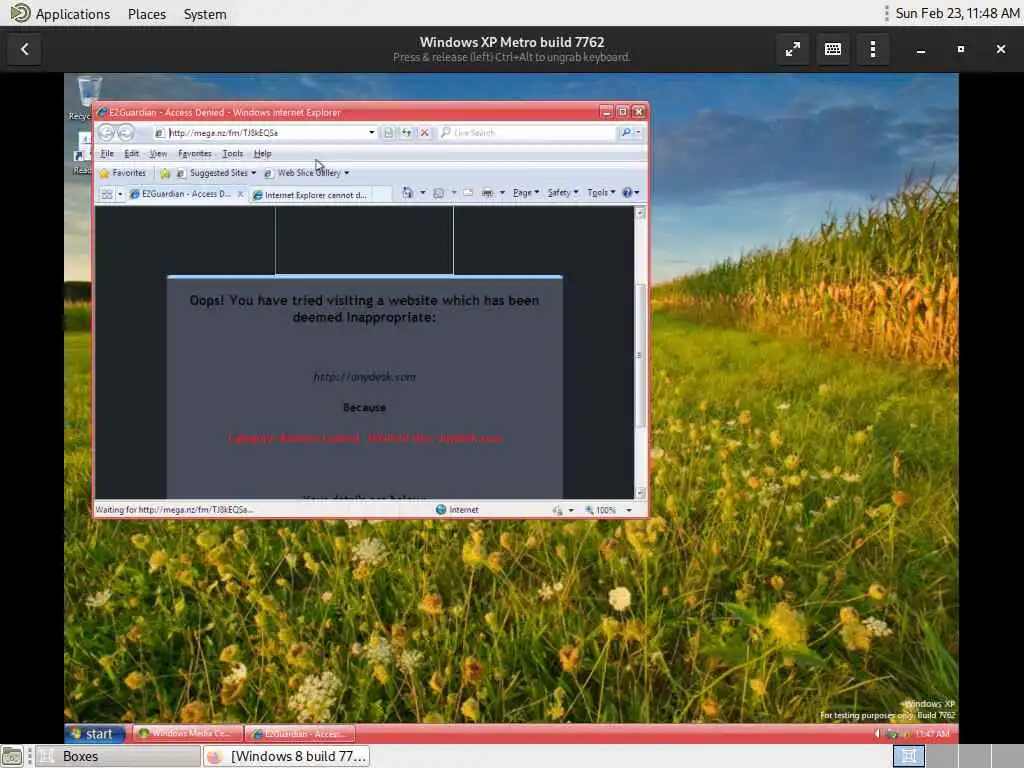Go back with IE Back arrow
1024x768 pixels.
[105, 133]
